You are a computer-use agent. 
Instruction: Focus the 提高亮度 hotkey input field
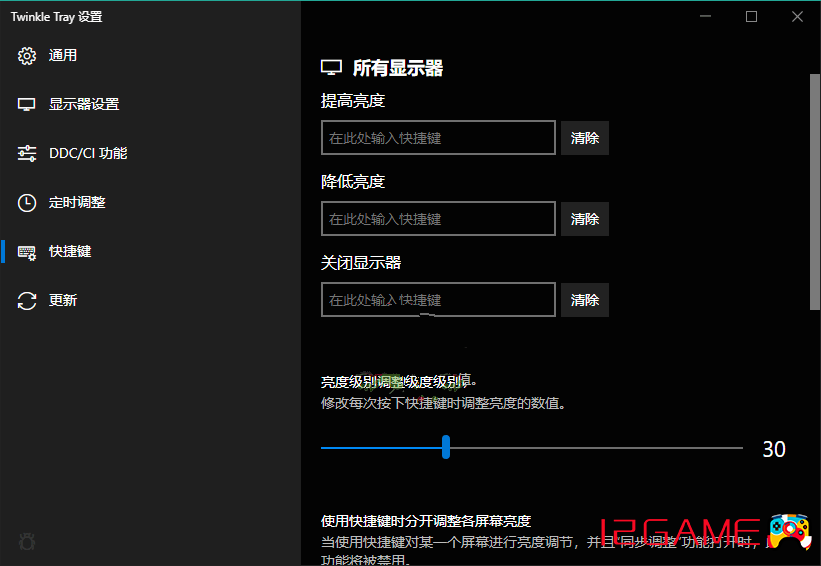click(x=438, y=138)
